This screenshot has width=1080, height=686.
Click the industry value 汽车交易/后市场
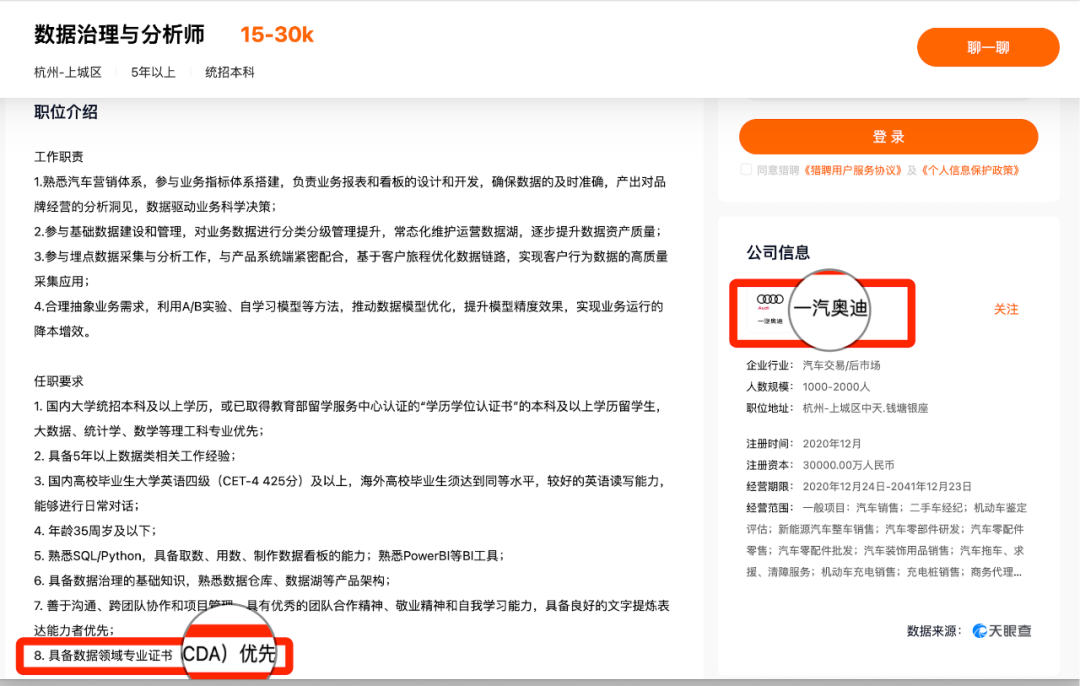(842, 365)
